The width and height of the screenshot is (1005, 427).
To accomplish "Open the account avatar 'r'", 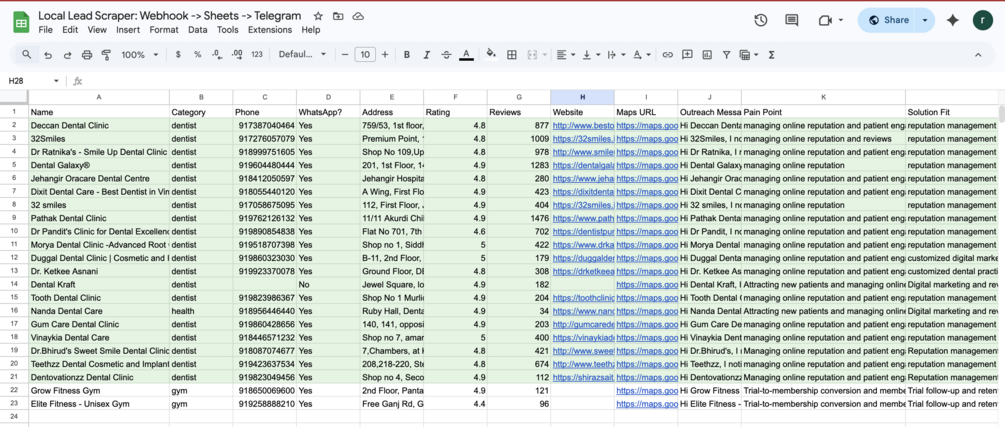I will pyautogui.click(x=982, y=20).
